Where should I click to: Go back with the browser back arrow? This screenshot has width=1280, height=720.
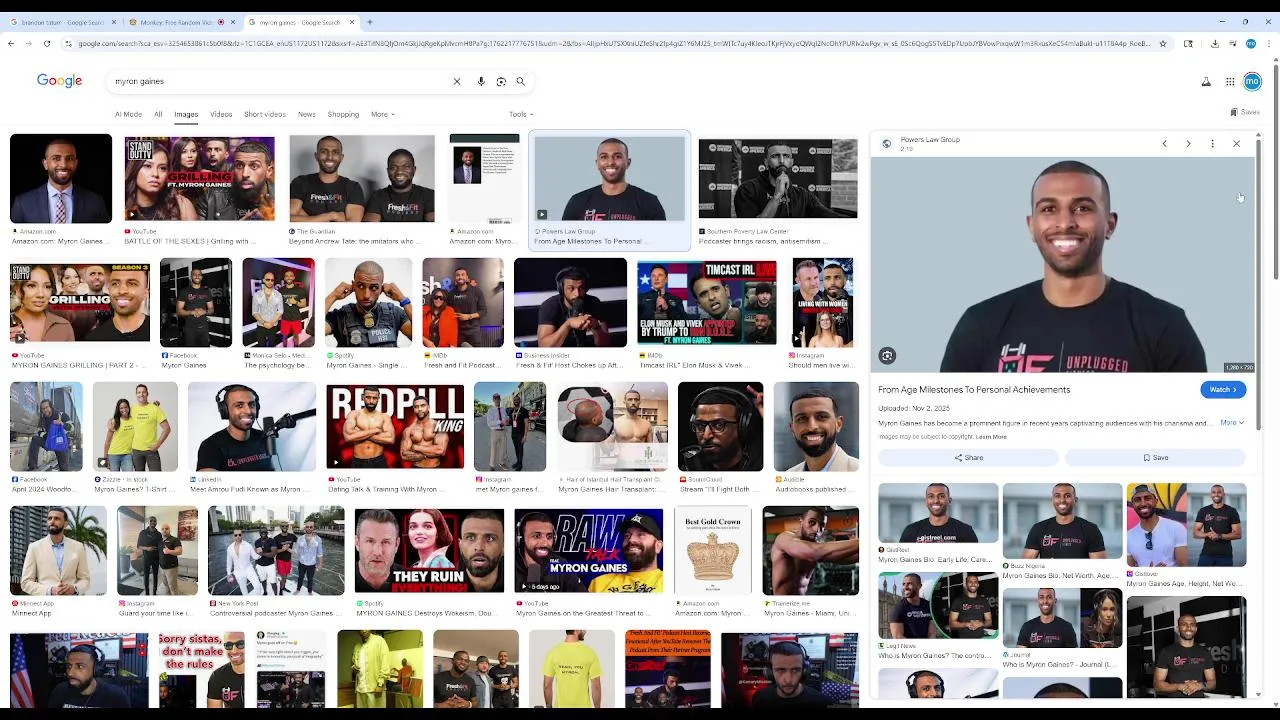[x=11, y=43]
